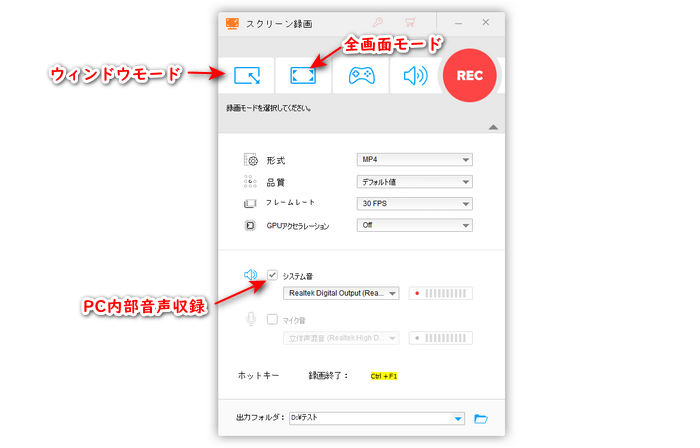Screen dimensions: 700x448
Task: Open the shopping cart purchase icon
Action: [x=410, y=22]
